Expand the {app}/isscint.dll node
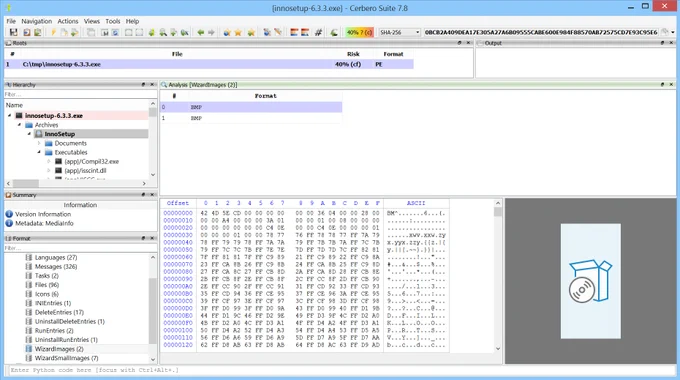The height and width of the screenshot is (380, 680). point(49,170)
